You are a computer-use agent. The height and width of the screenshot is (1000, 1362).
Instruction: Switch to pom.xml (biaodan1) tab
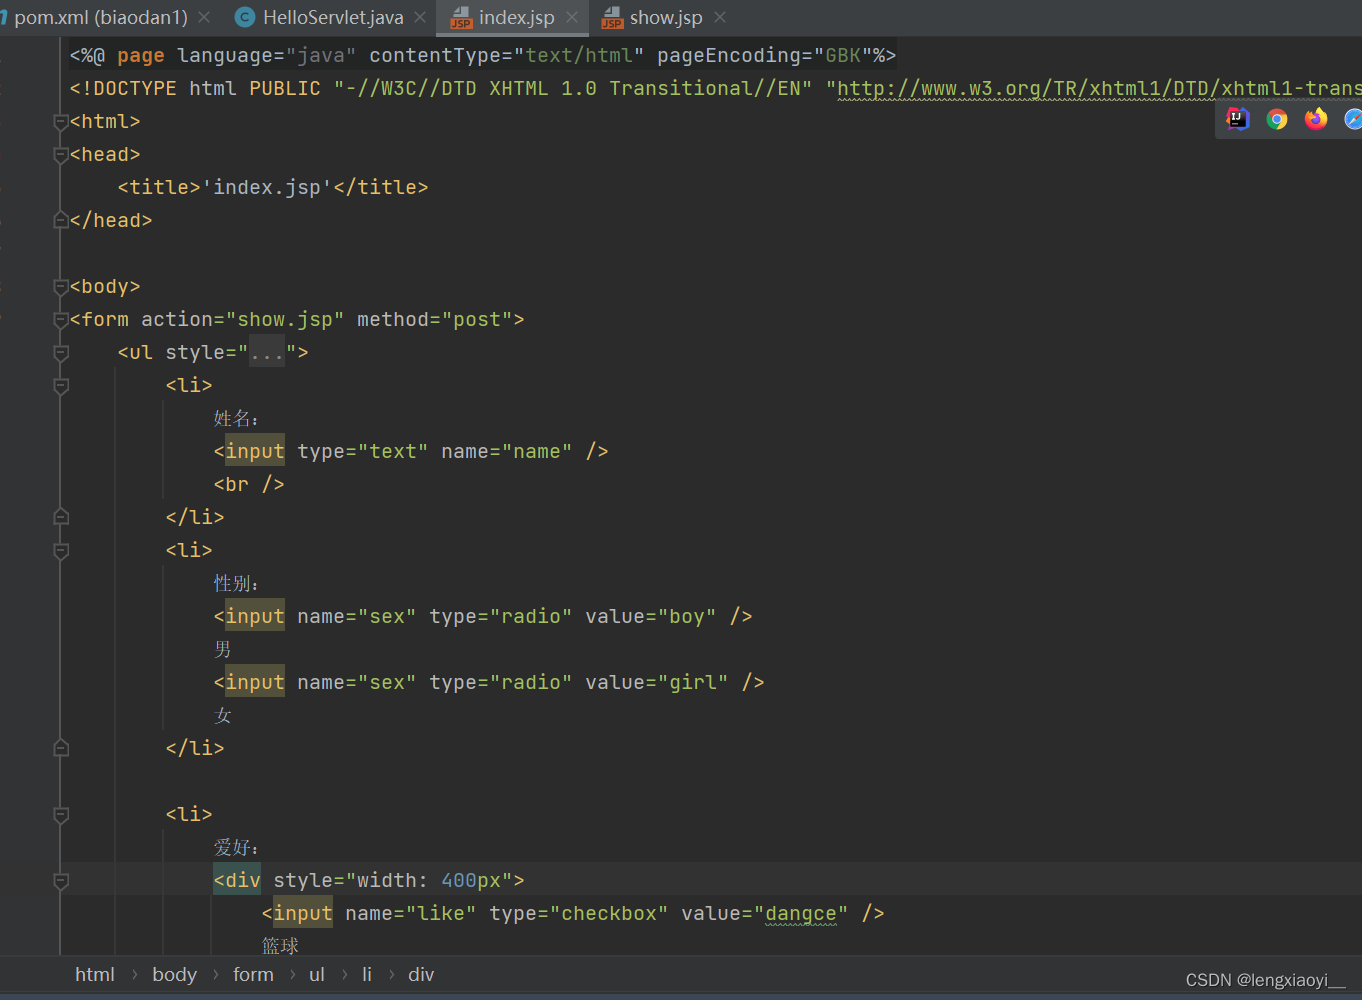coord(100,17)
